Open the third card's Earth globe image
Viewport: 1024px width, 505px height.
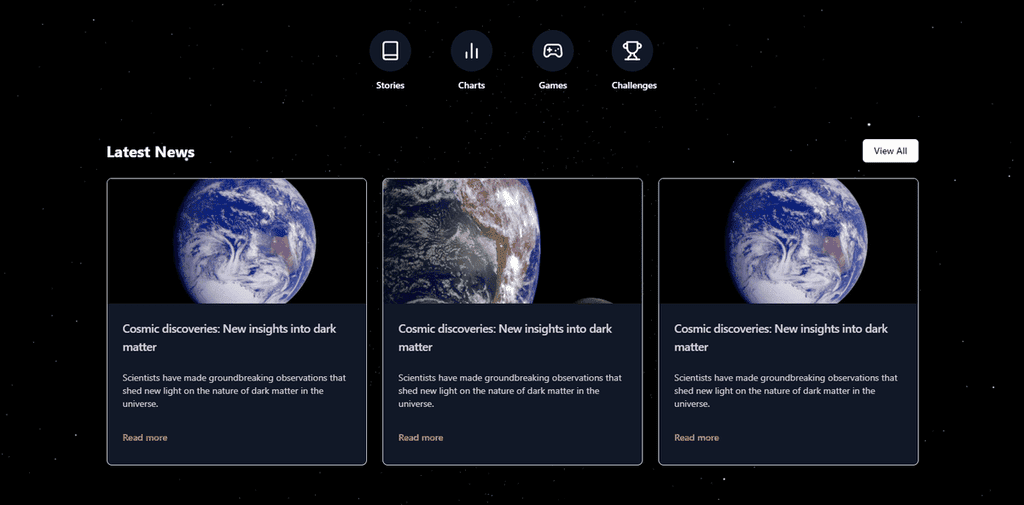click(x=788, y=241)
